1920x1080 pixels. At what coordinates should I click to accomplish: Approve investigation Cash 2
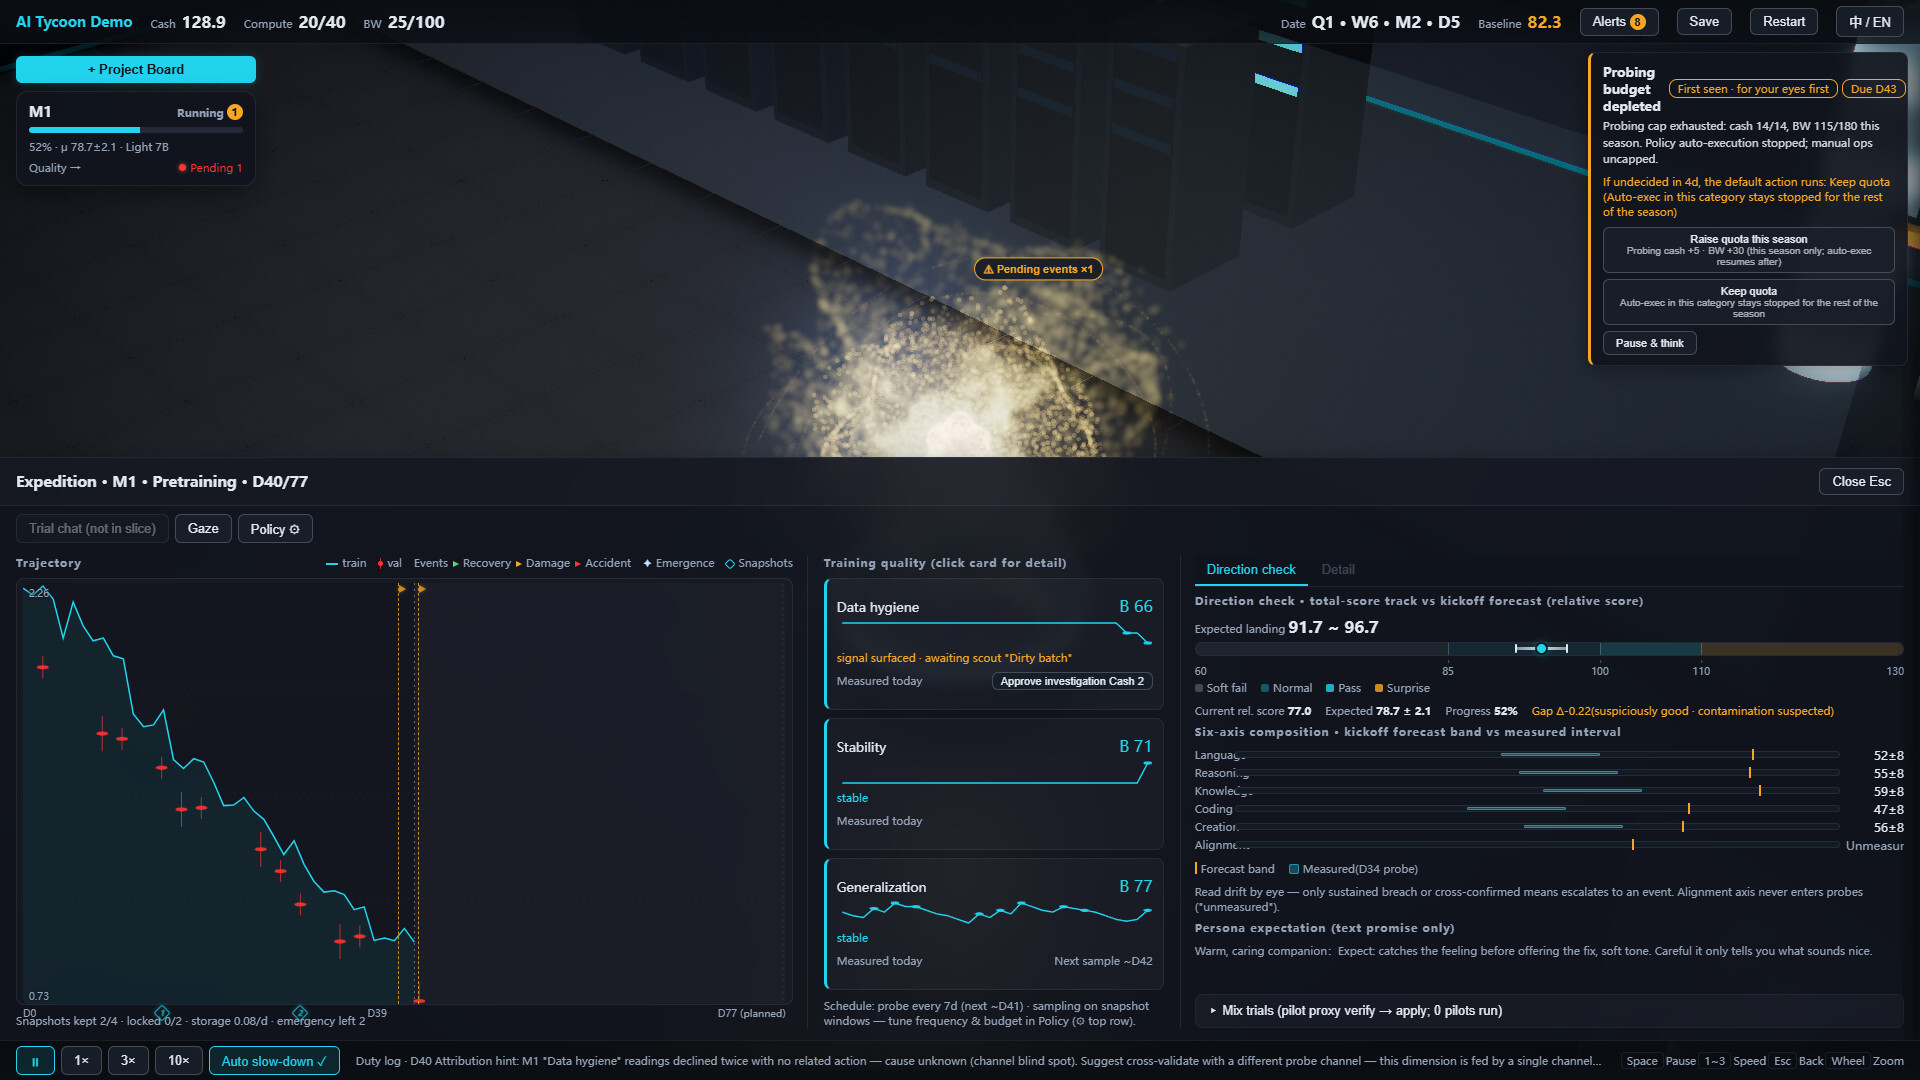(1072, 681)
